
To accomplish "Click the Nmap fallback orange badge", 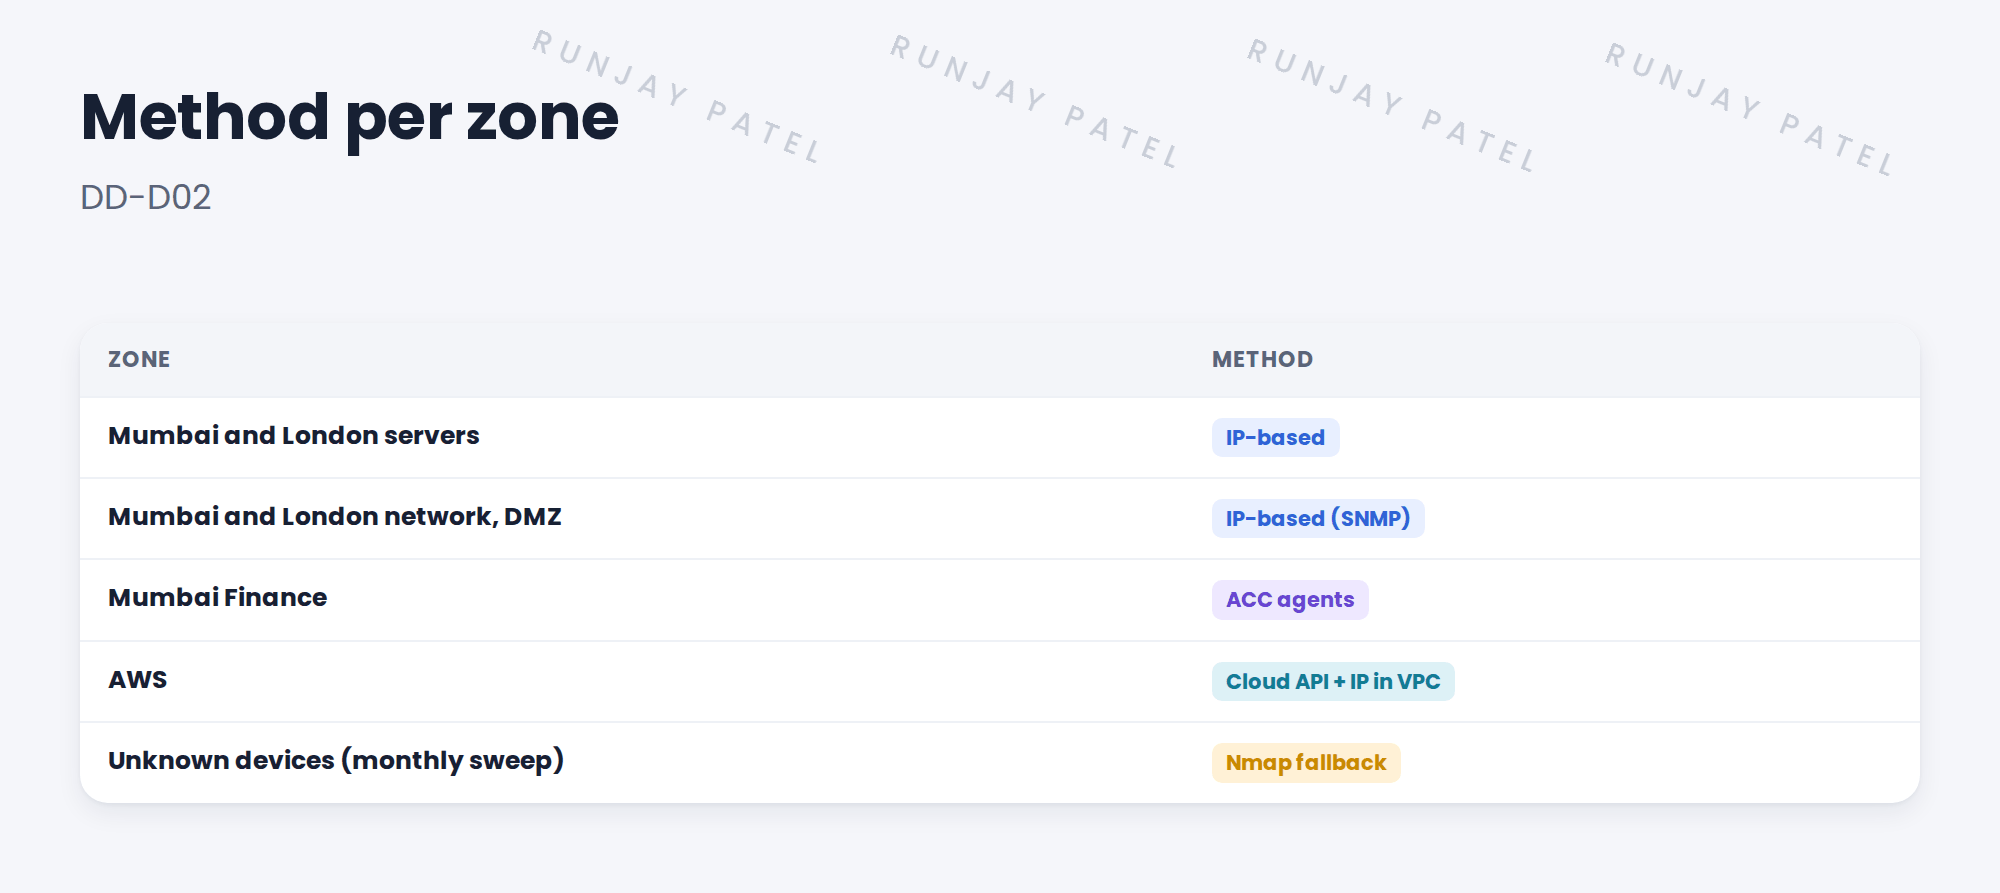I will point(1306,763).
